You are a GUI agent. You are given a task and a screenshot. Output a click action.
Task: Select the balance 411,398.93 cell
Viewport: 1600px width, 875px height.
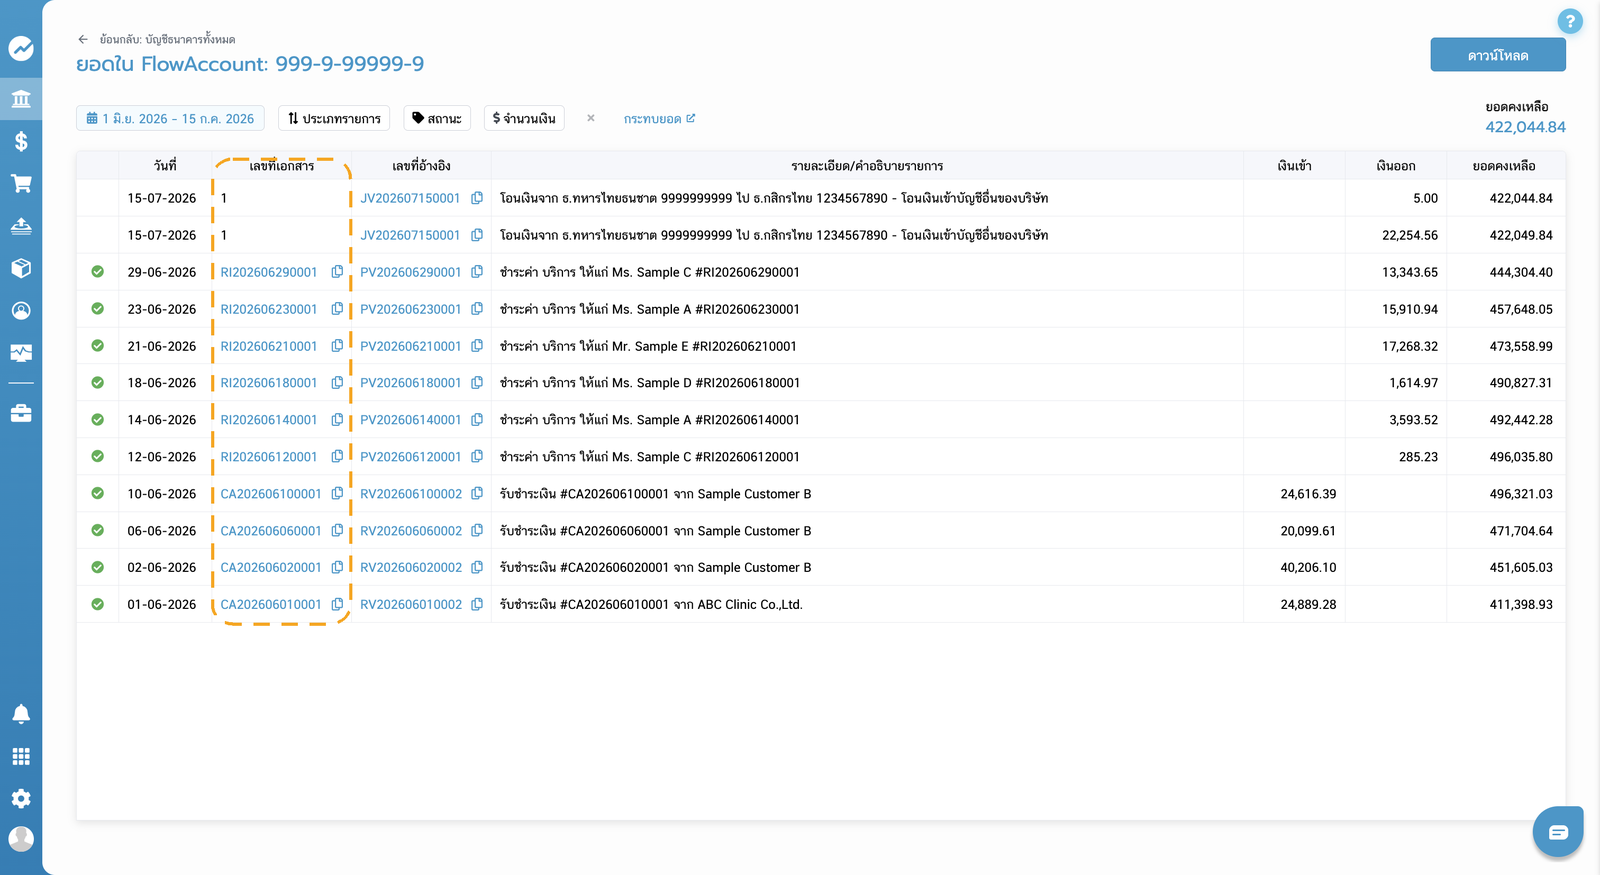pos(1521,604)
